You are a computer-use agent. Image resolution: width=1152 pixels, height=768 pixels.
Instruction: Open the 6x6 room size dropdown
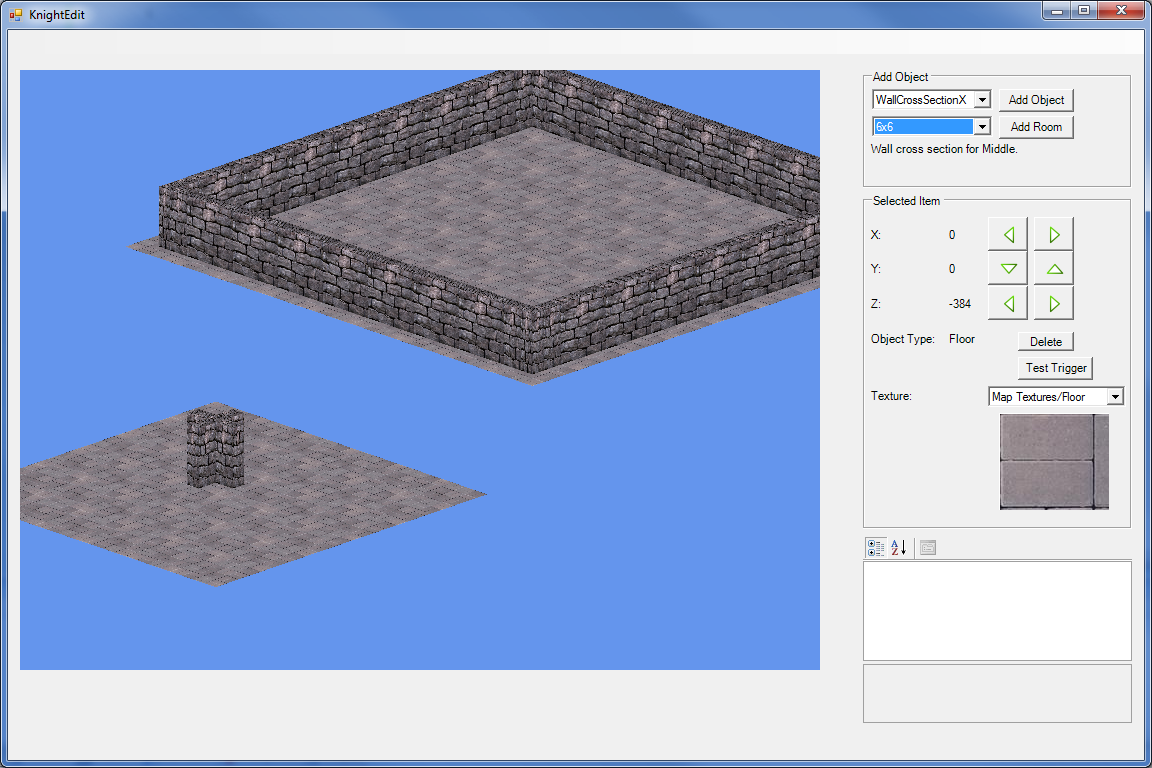click(x=981, y=126)
